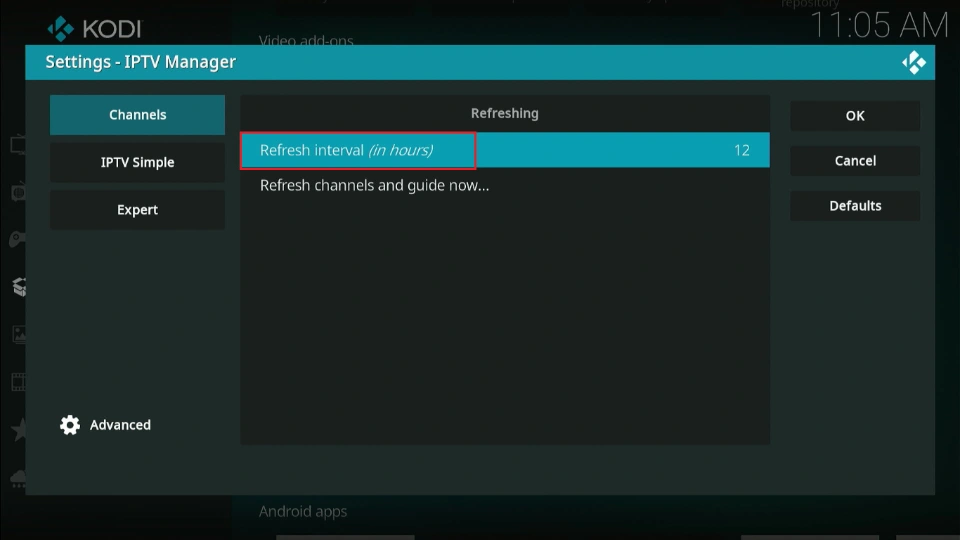Click the Advanced gear icon
This screenshot has width=960, height=540.
click(x=70, y=425)
